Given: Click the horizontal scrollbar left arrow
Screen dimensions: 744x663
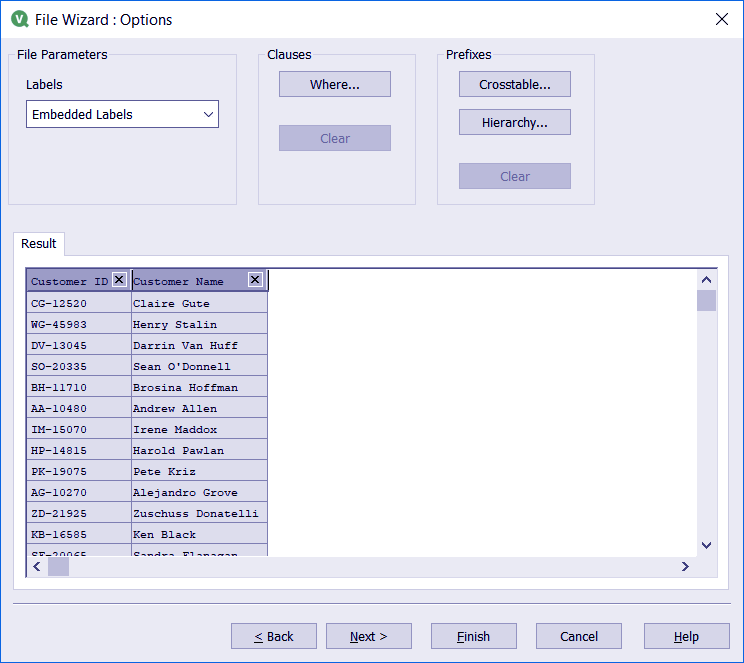Looking at the screenshot, I should (x=37, y=566).
